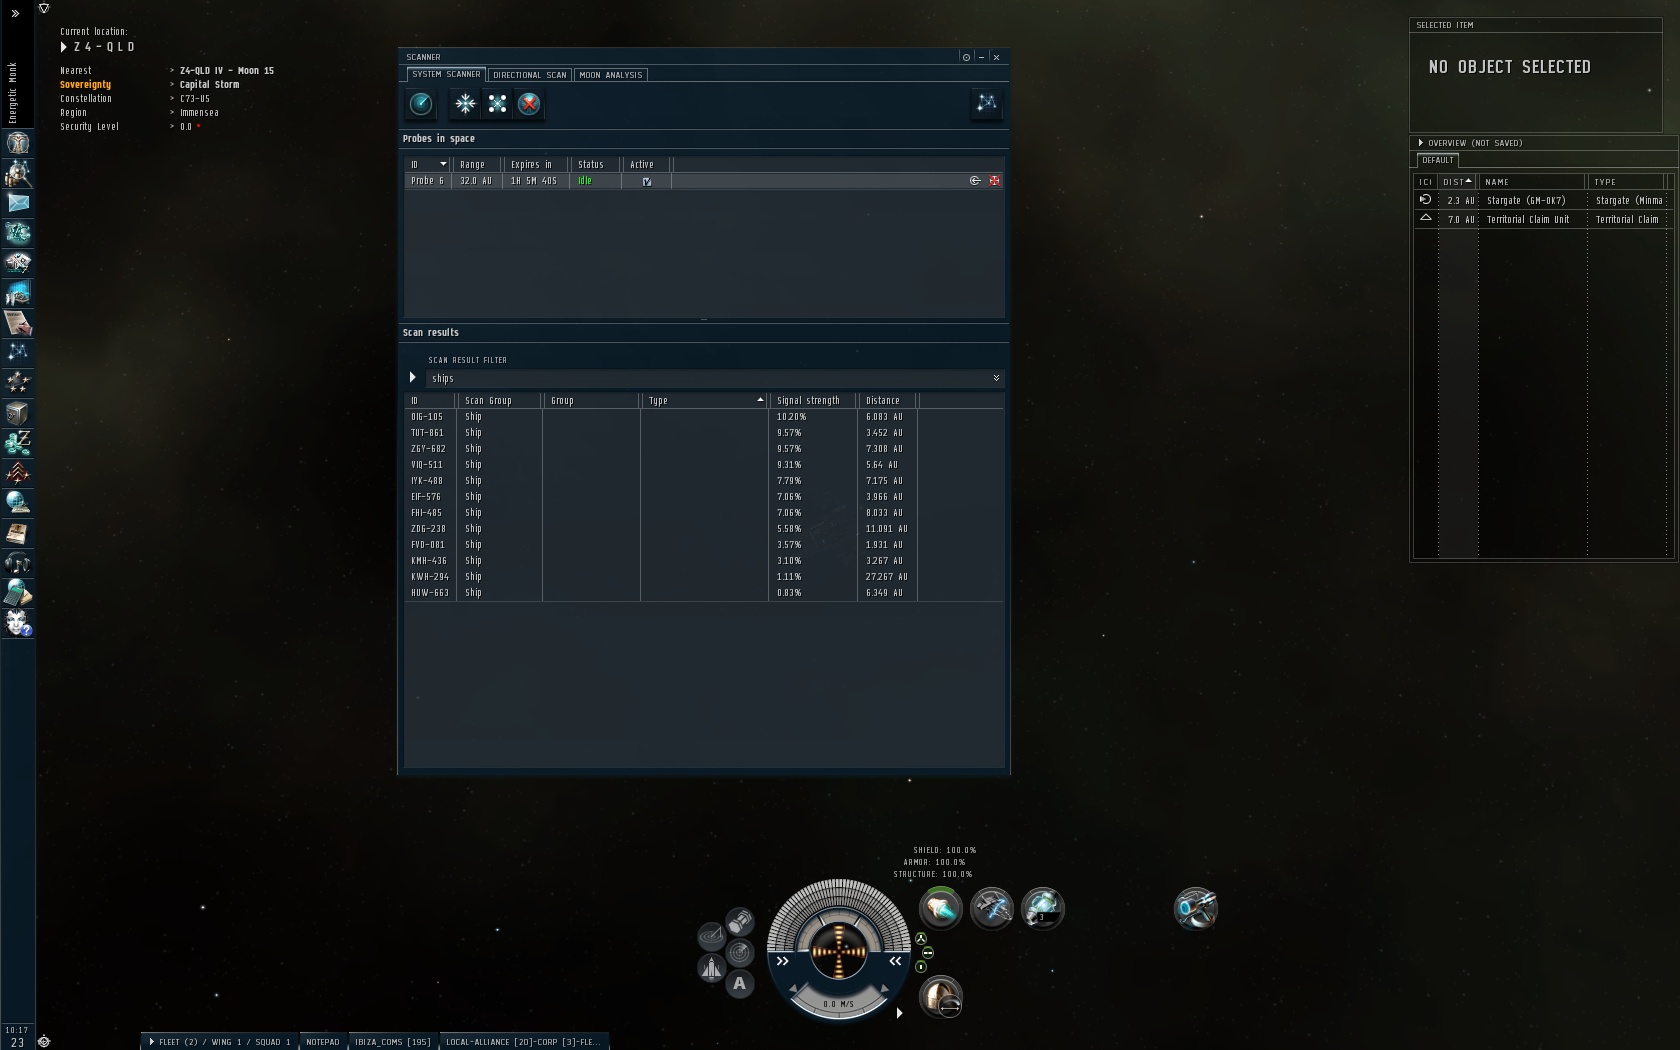Viewport: 1680px width, 1050px height.
Task: Select the System Scanner tab
Action: click(446, 74)
